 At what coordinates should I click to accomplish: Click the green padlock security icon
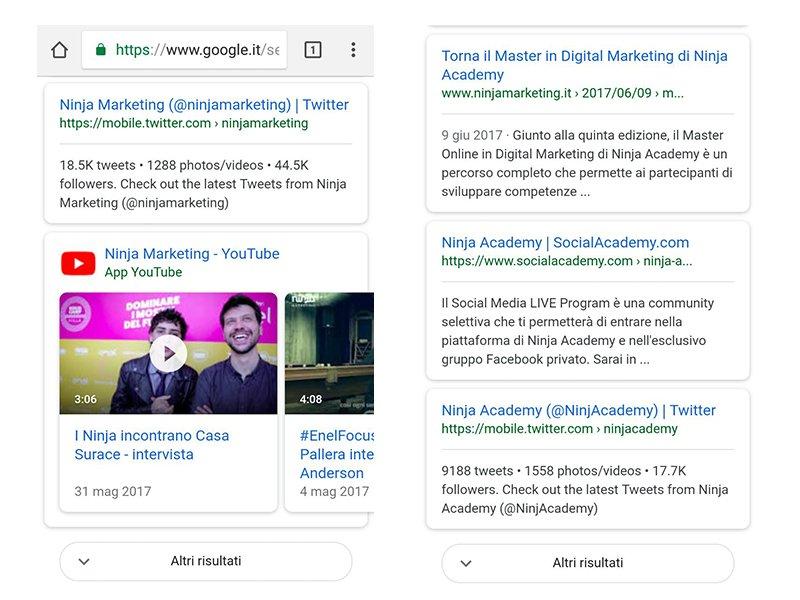pyautogui.click(x=100, y=50)
